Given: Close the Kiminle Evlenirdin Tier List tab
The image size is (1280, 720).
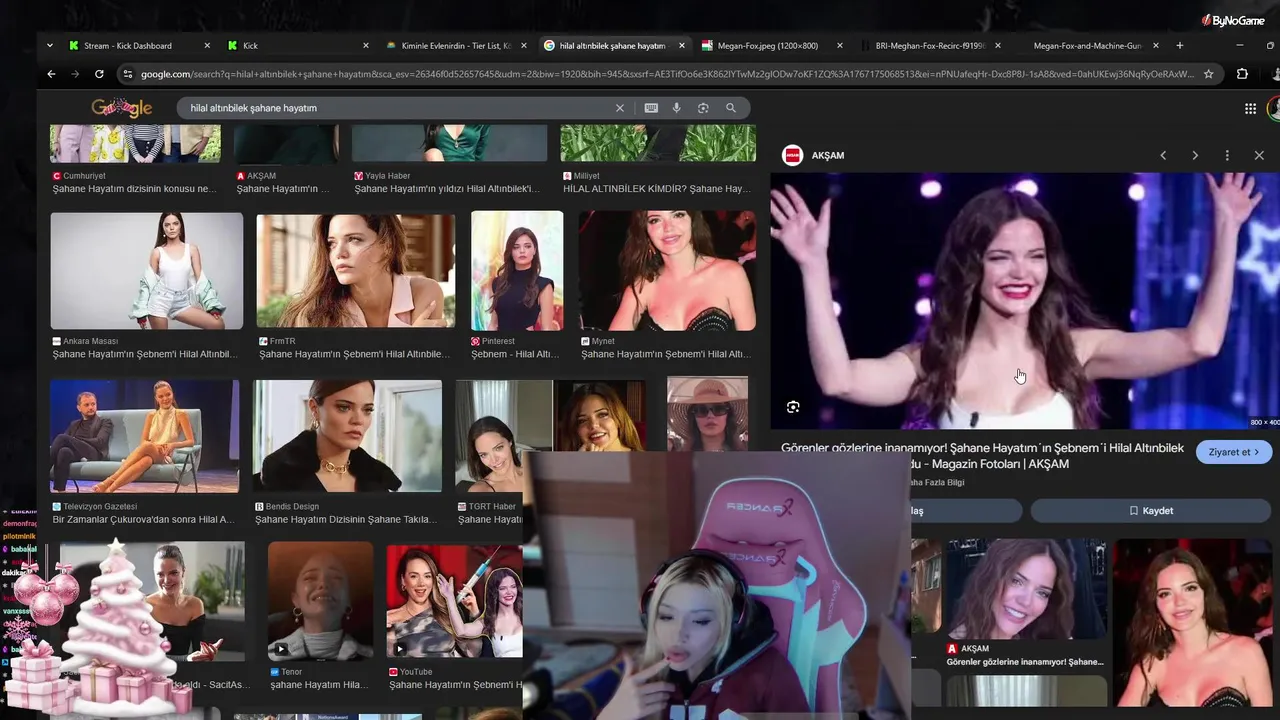Looking at the screenshot, I should [x=523, y=45].
